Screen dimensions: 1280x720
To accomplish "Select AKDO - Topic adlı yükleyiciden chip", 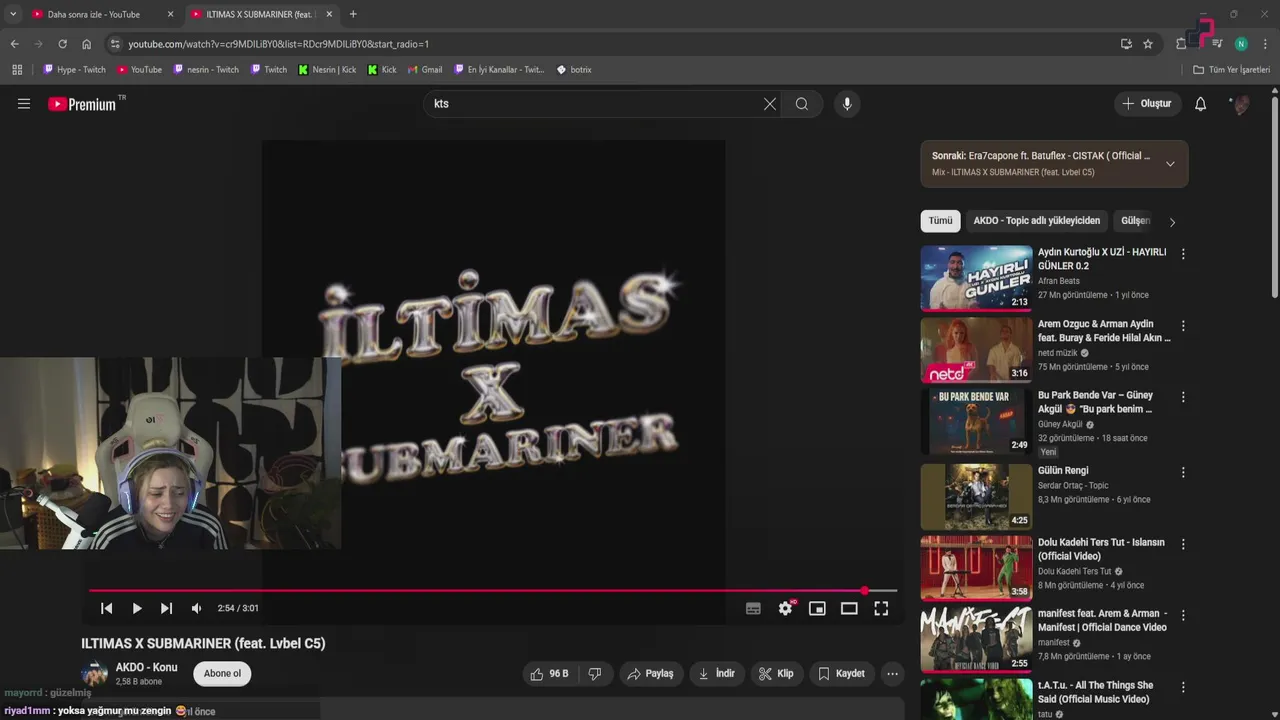I will coord(1037,221).
